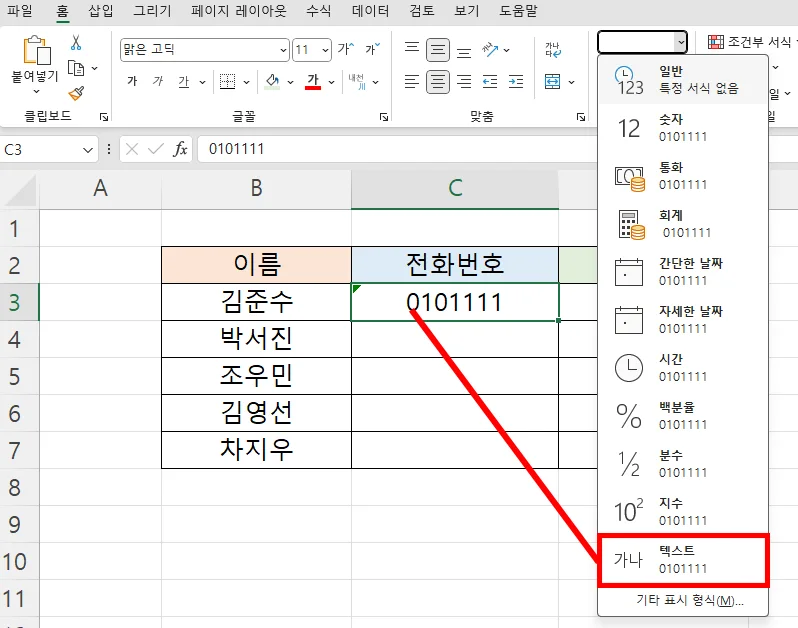Viewport: 798px width, 628px height.
Task: Choose the 자세한 날짜 format
Action: (682, 320)
